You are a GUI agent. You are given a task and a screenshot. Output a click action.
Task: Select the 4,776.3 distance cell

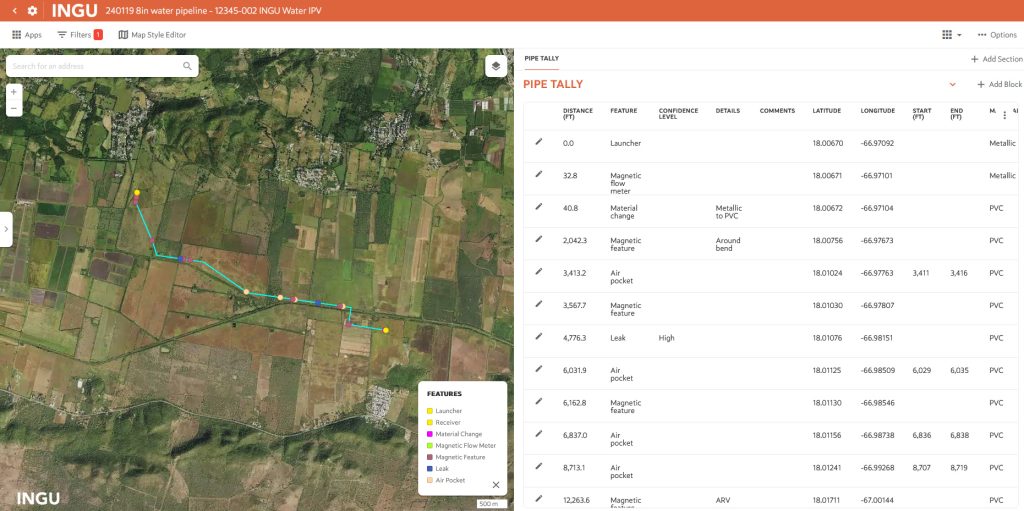[x=575, y=338]
